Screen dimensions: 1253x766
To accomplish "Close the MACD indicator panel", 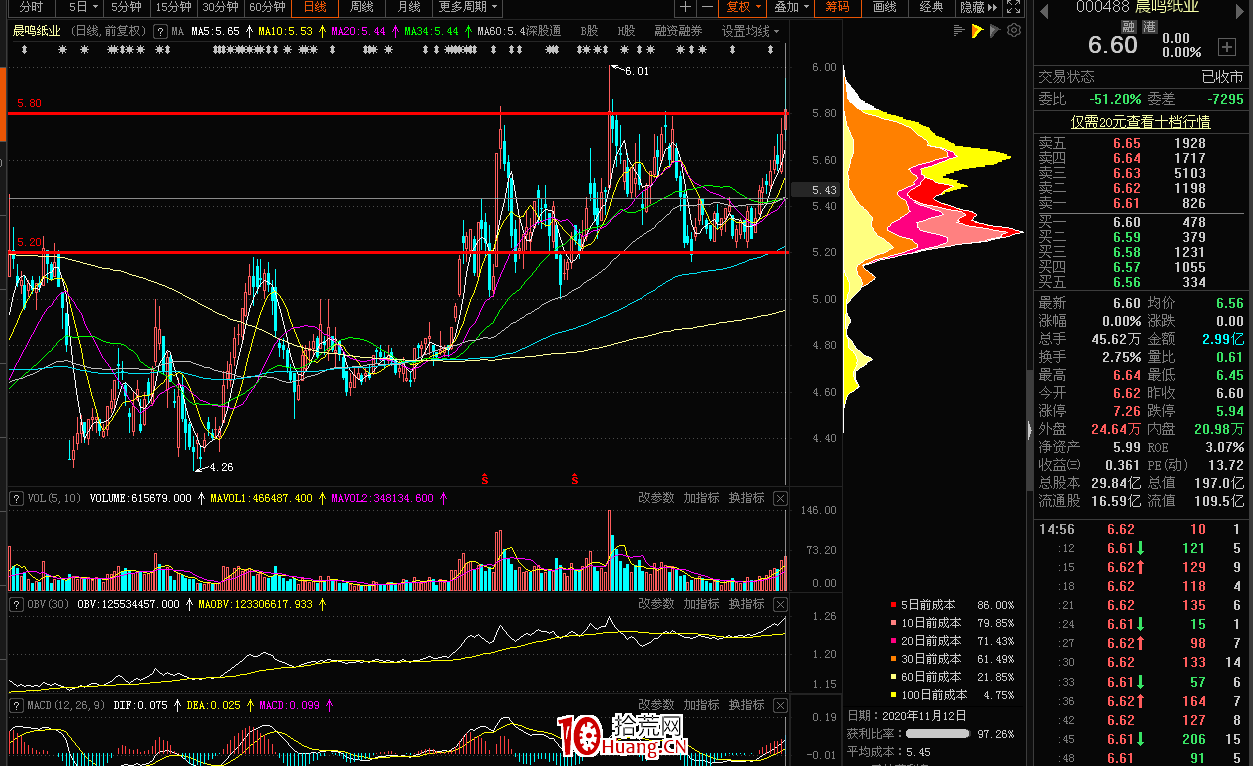I will click(780, 705).
